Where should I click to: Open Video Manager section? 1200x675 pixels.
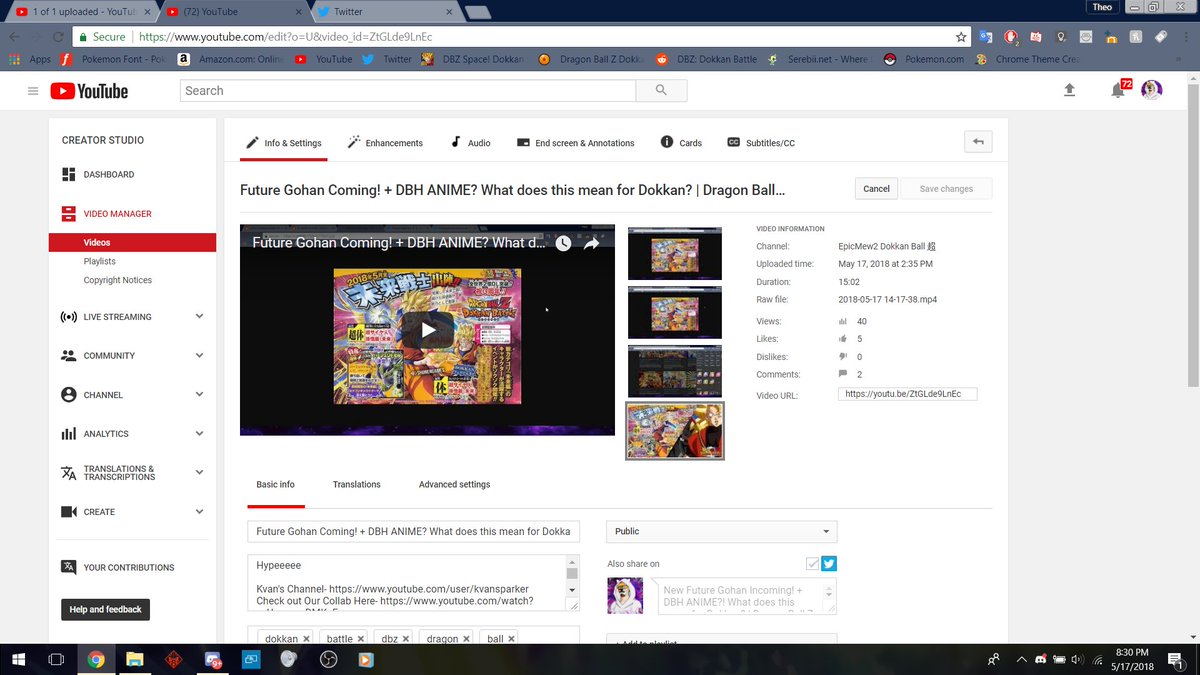(117, 213)
